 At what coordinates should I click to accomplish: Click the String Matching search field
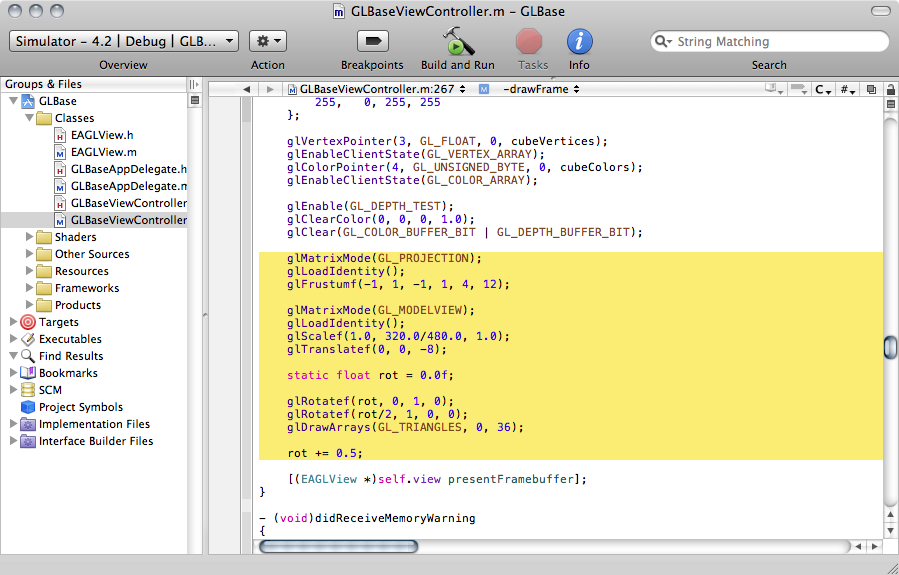click(x=769, y=41)
